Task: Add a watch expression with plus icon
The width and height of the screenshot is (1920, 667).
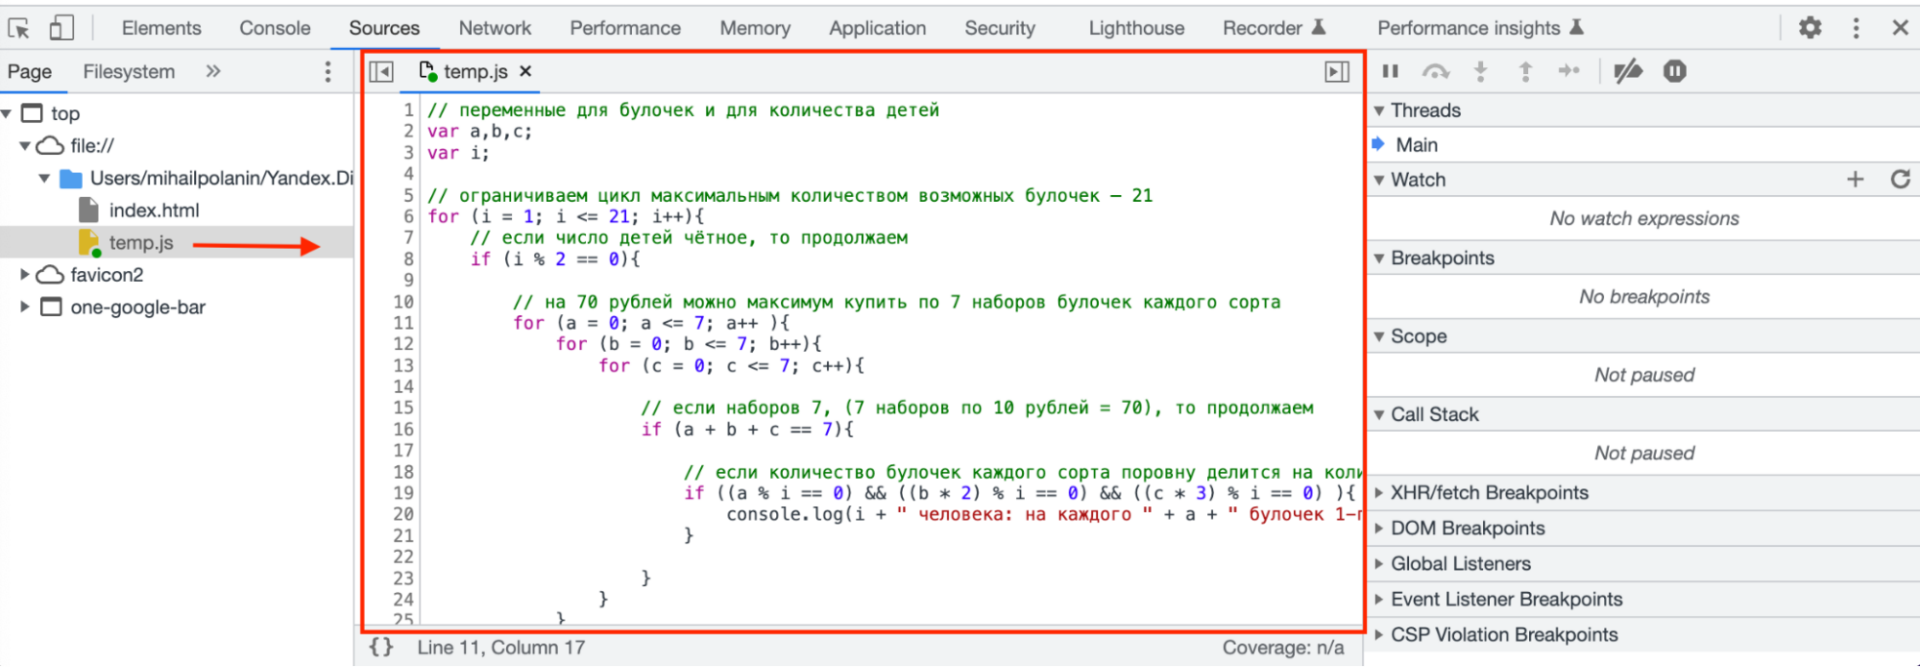Action: pyautogui.click(x=1855, y=179)
